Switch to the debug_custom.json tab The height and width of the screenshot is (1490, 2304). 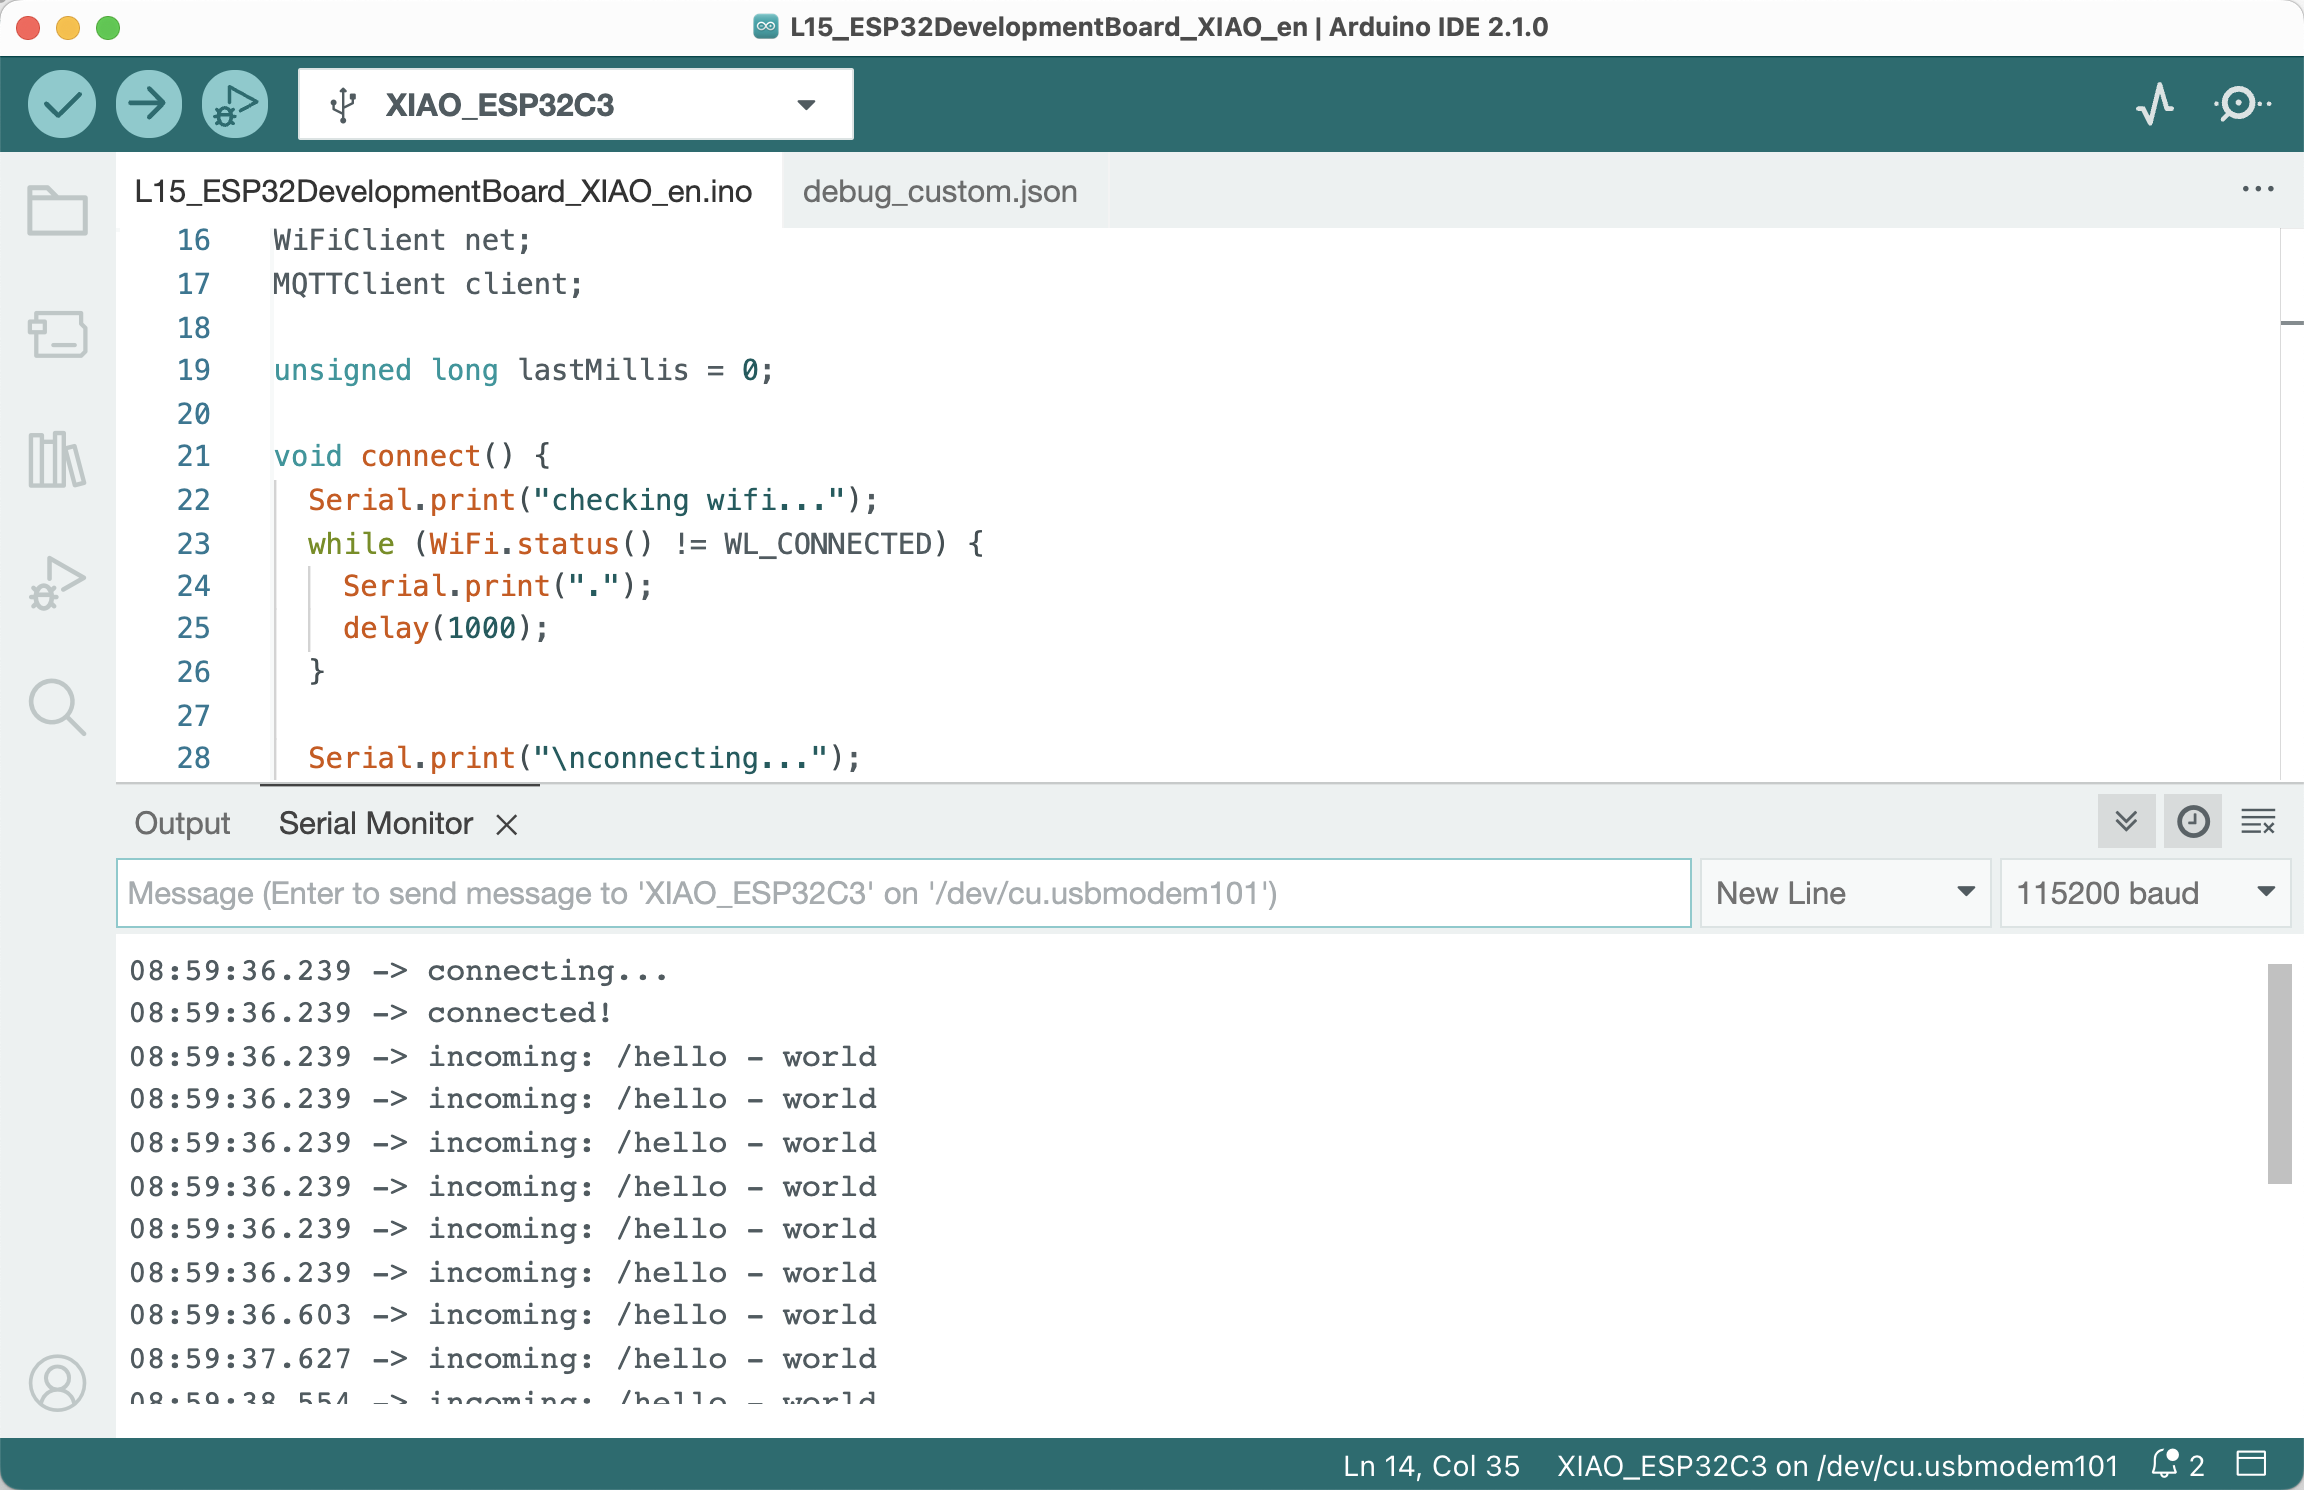coord(940,191)
